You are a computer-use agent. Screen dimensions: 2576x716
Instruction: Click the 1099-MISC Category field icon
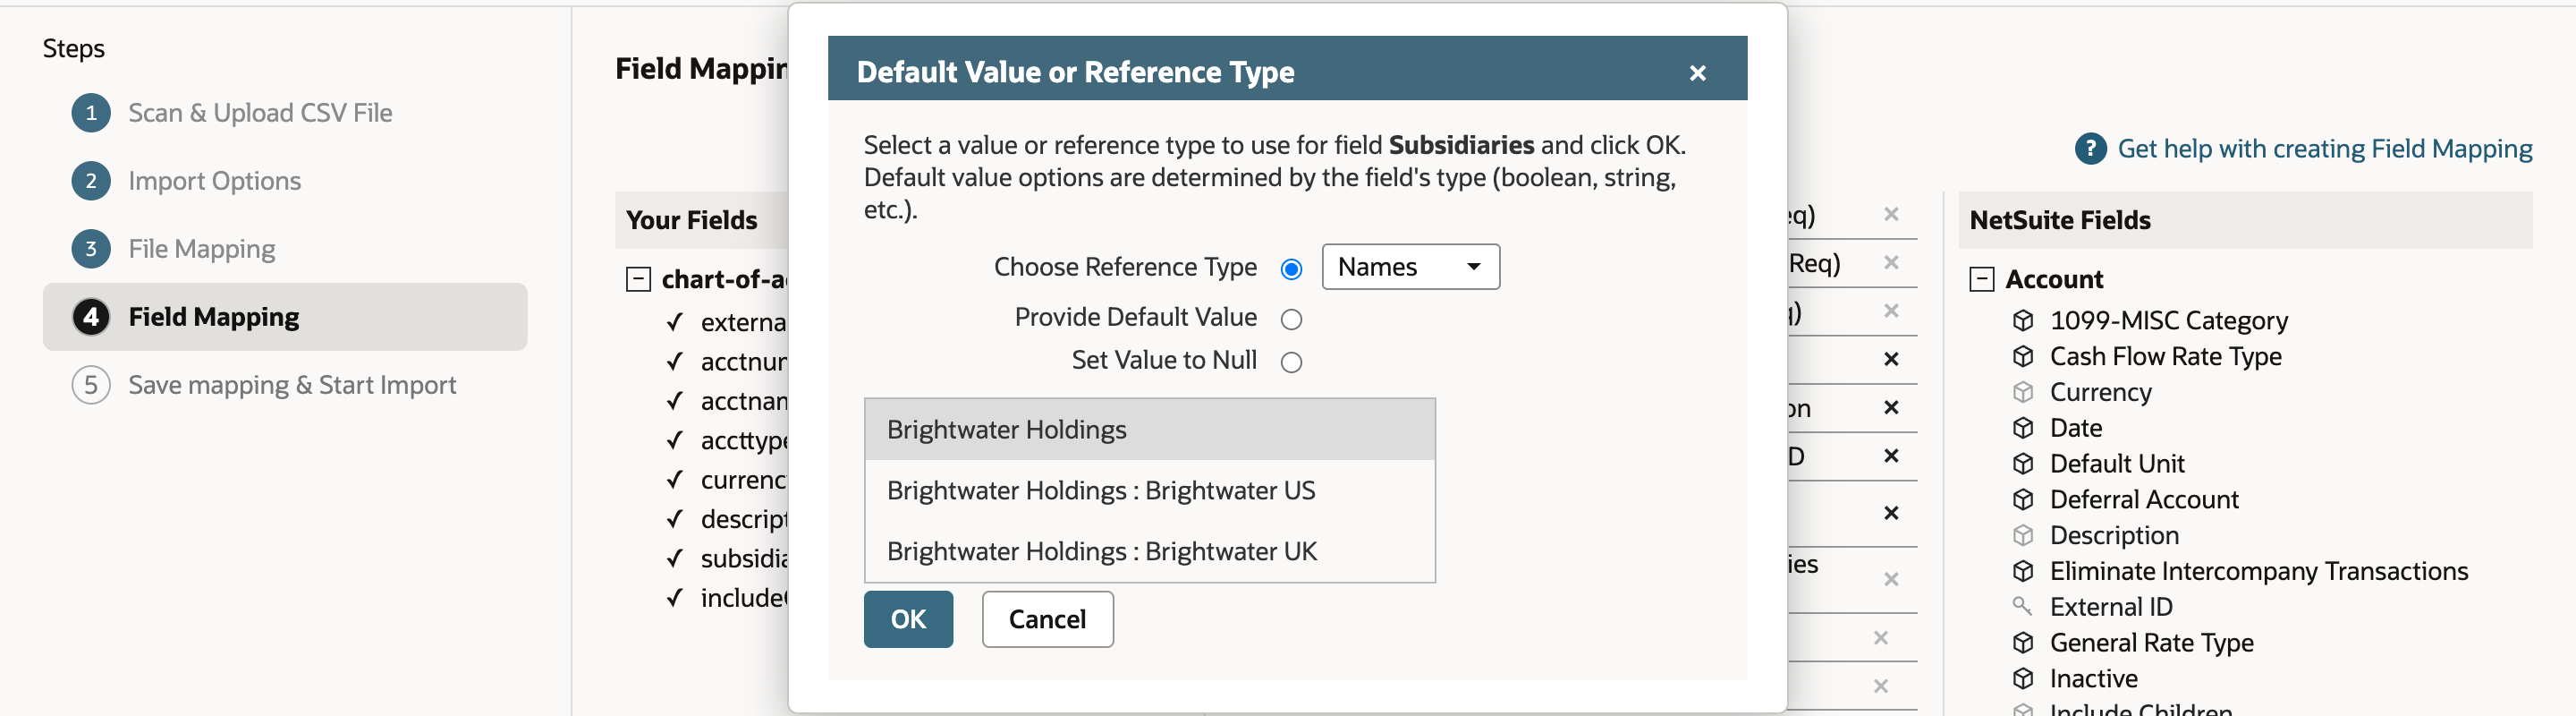[2023, 320]
